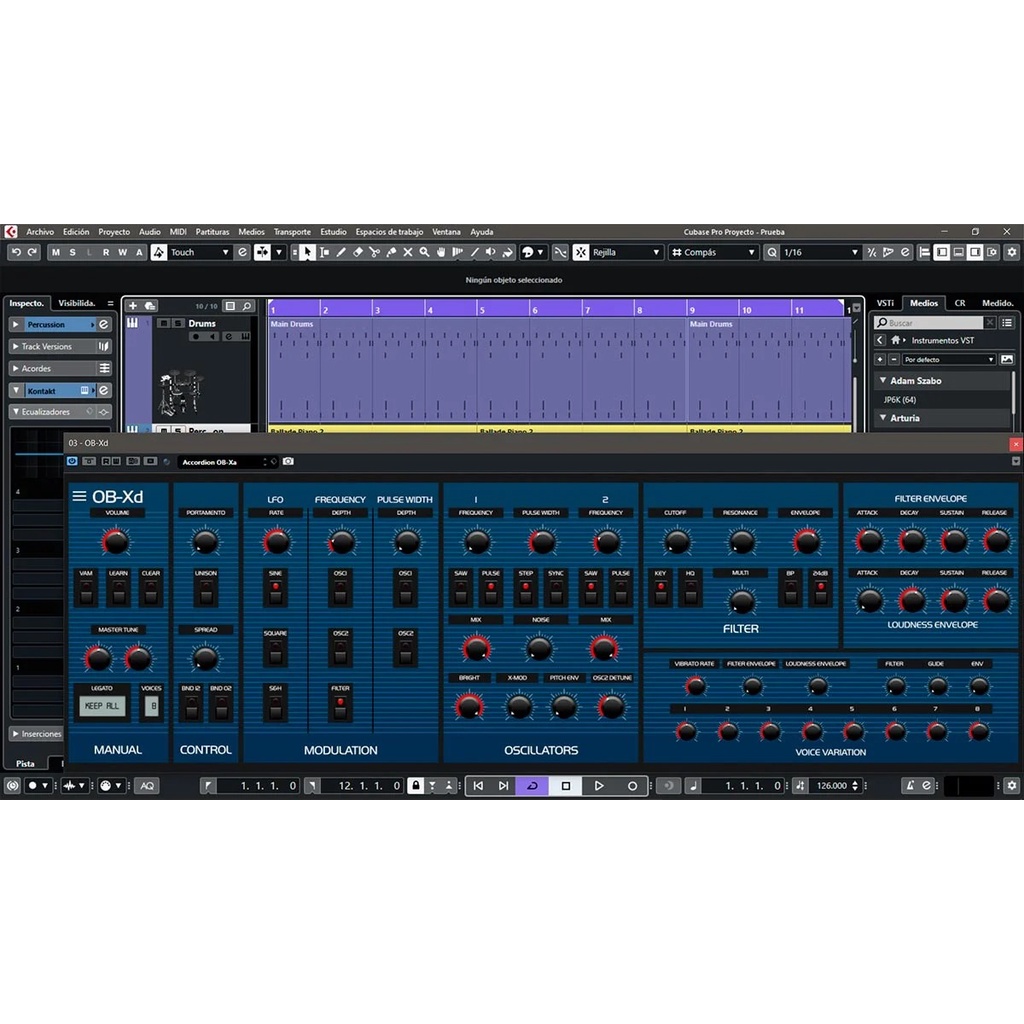Screen dimensions: 1024x1024
Task: Click the snapshot camera icon in OB-Xd window
Action: (x=288, y=462)
